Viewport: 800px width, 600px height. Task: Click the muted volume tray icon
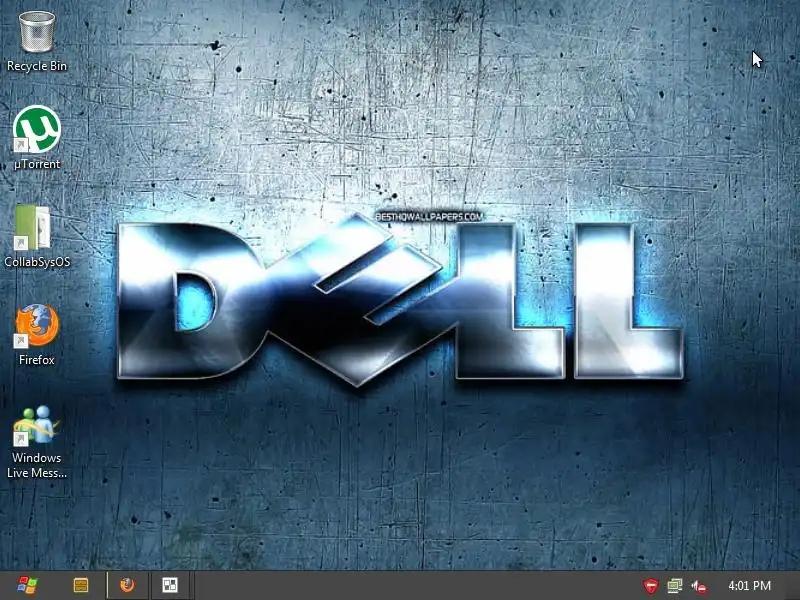coord(698,586)
